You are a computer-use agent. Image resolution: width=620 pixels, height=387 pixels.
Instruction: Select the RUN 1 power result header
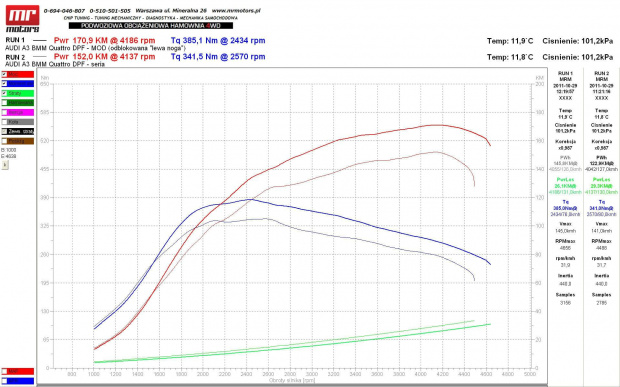104,40
